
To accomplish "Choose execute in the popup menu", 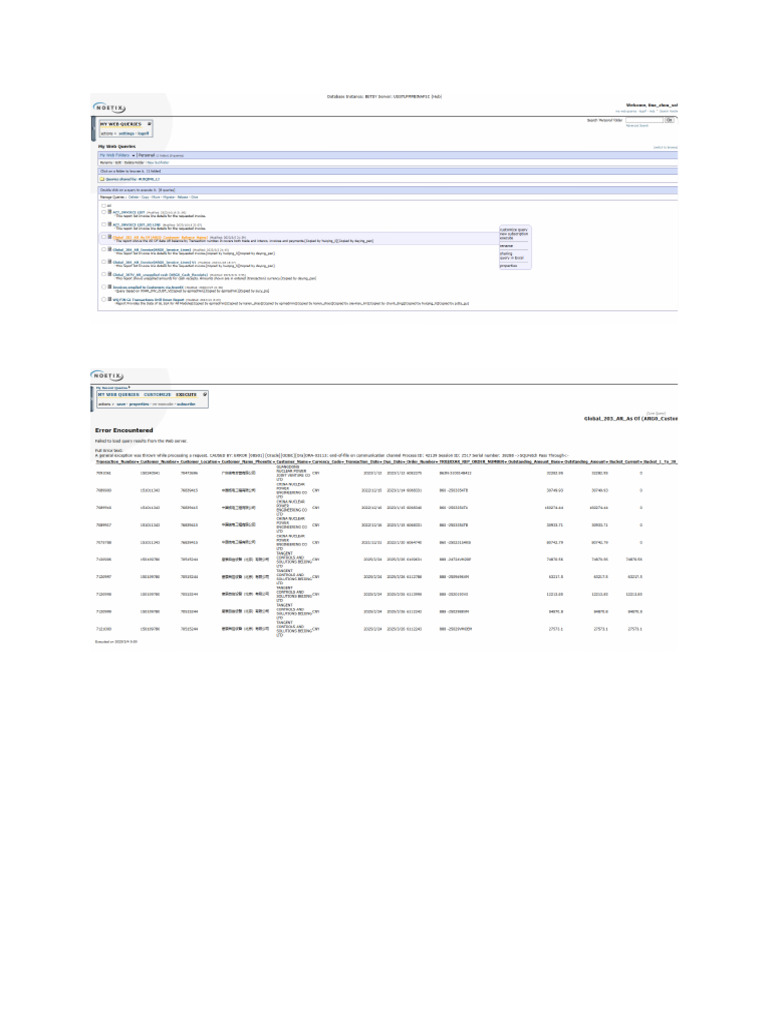I will [506, 238].
